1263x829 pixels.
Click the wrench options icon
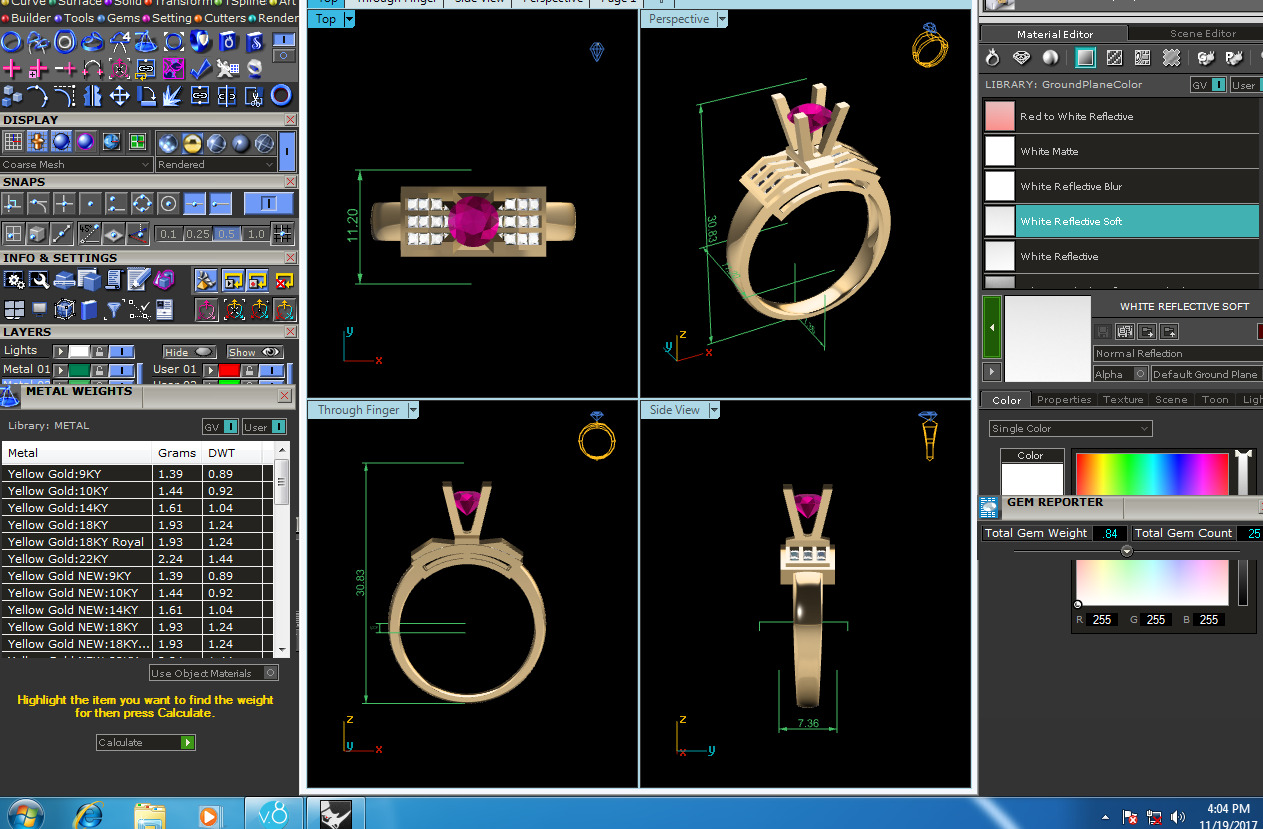tap(39, 280)
